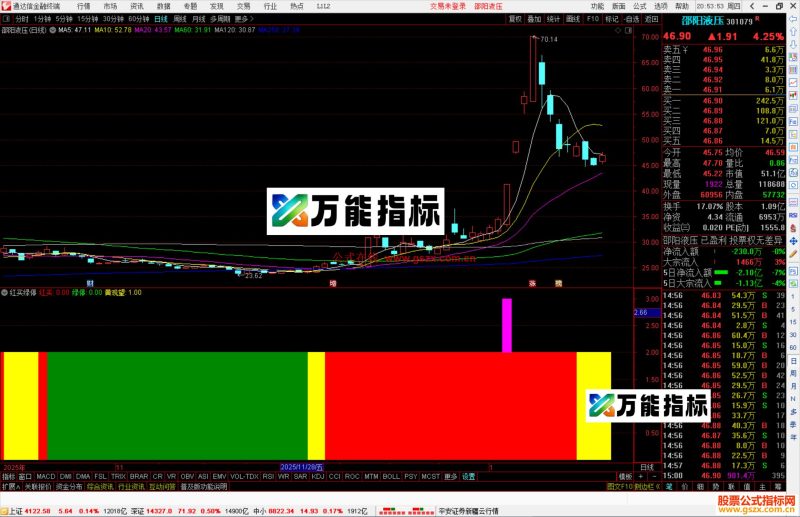Screen dimensions: 800x517
Task: Select the 周线 weekly period
Action: coord(180,19)
